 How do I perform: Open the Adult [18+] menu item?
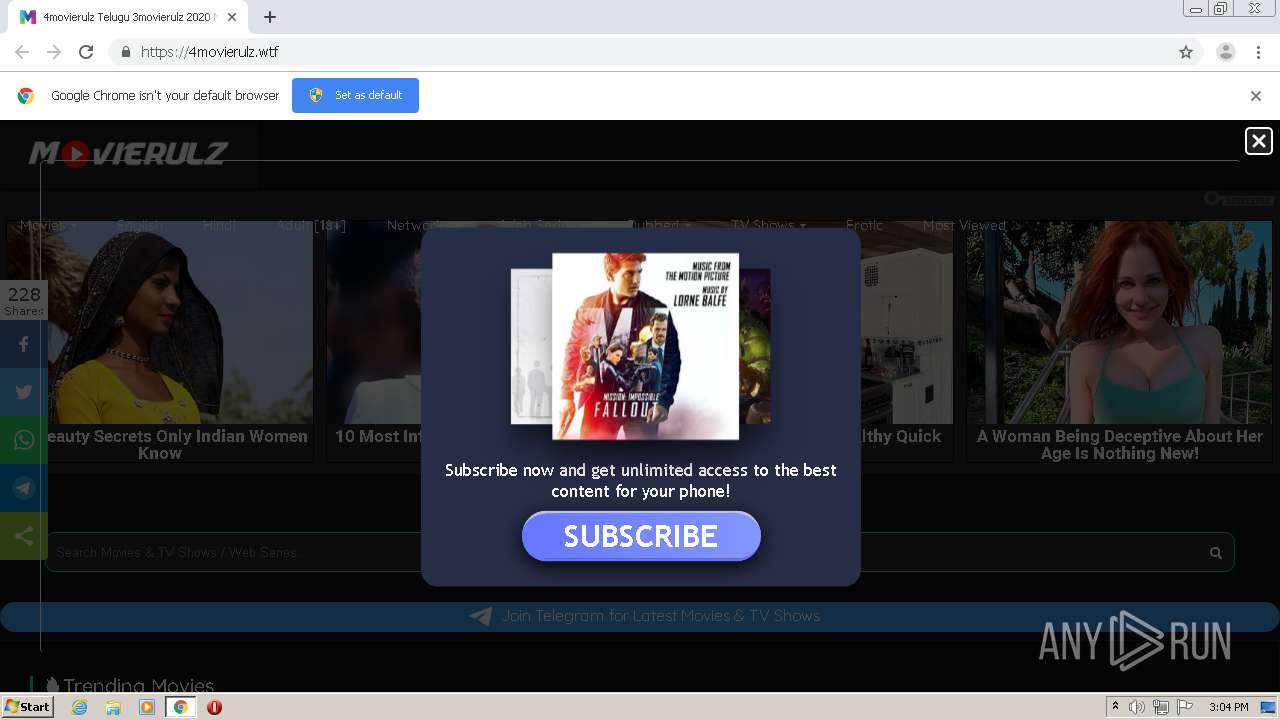(x=311, y=225)
